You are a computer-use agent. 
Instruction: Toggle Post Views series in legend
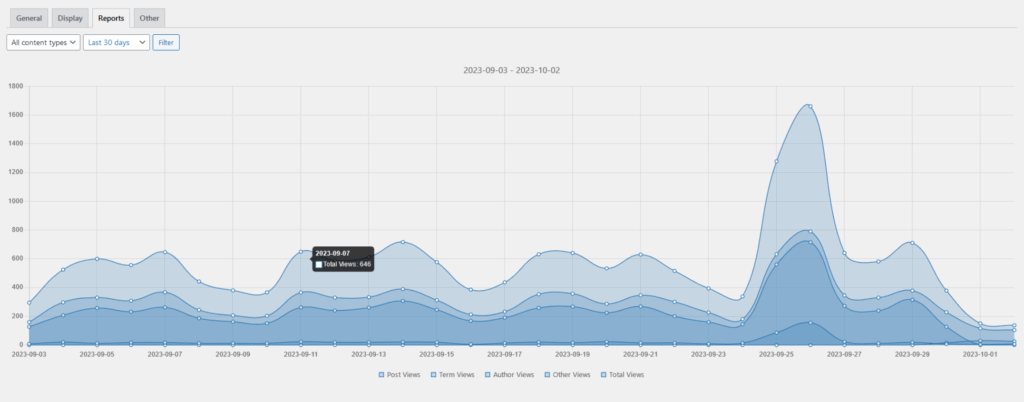point(400,375)
